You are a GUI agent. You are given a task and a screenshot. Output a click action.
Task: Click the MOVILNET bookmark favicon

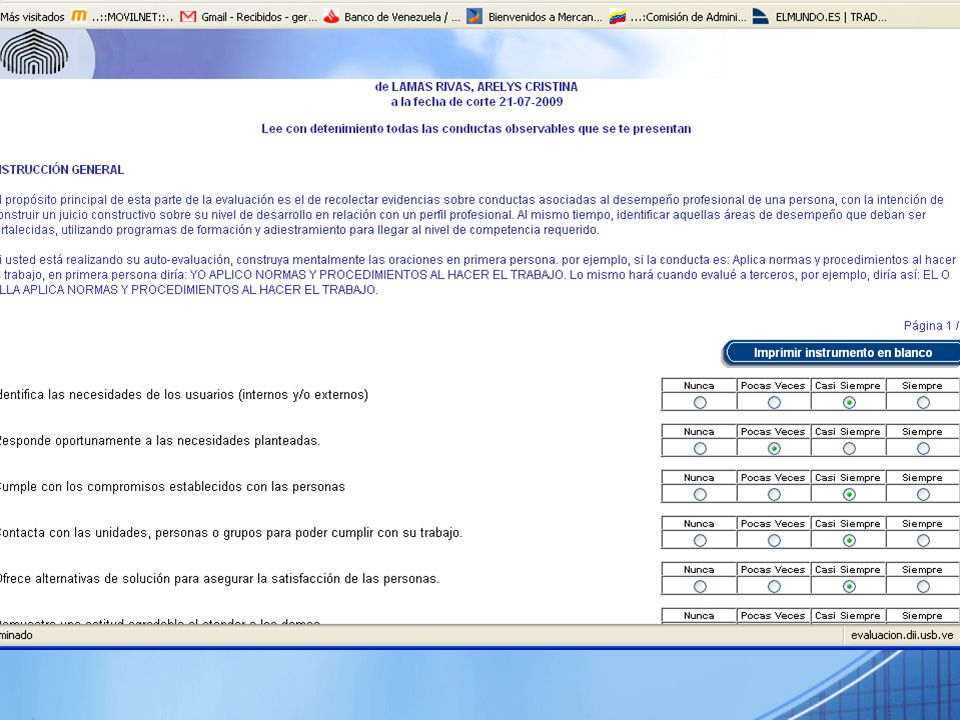pos(79,17)
